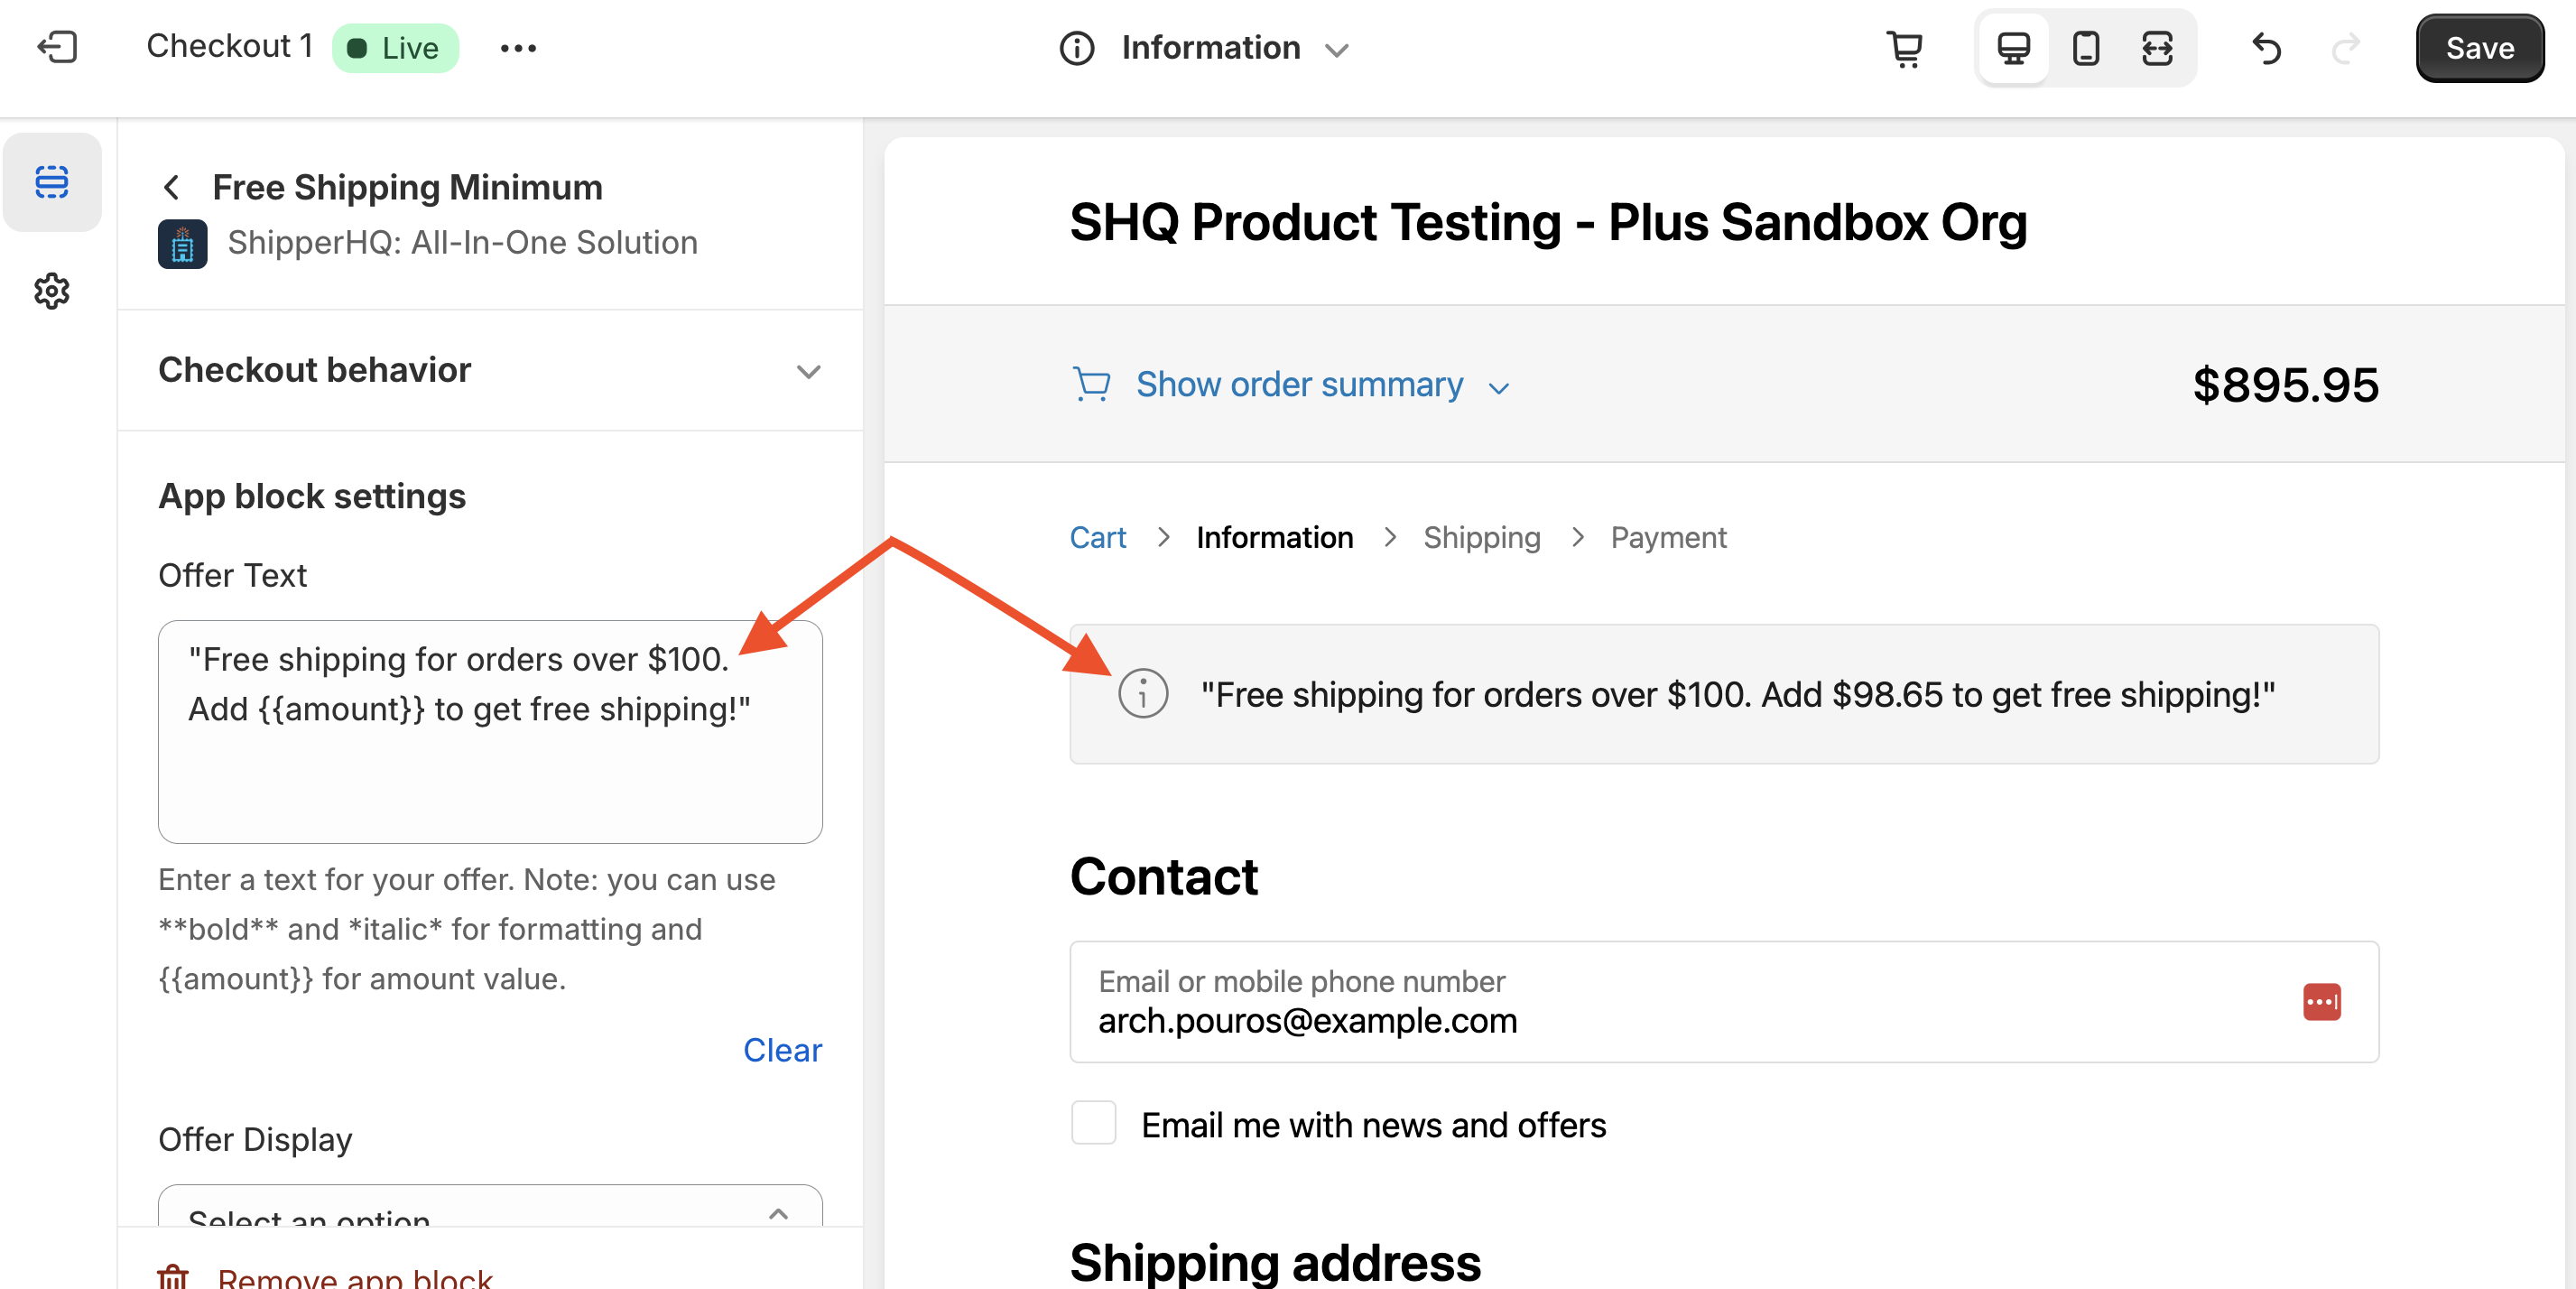Go to Cart breadcrumb link
This screenshot has height=1289, width=2576.
tap(1097, 538)
